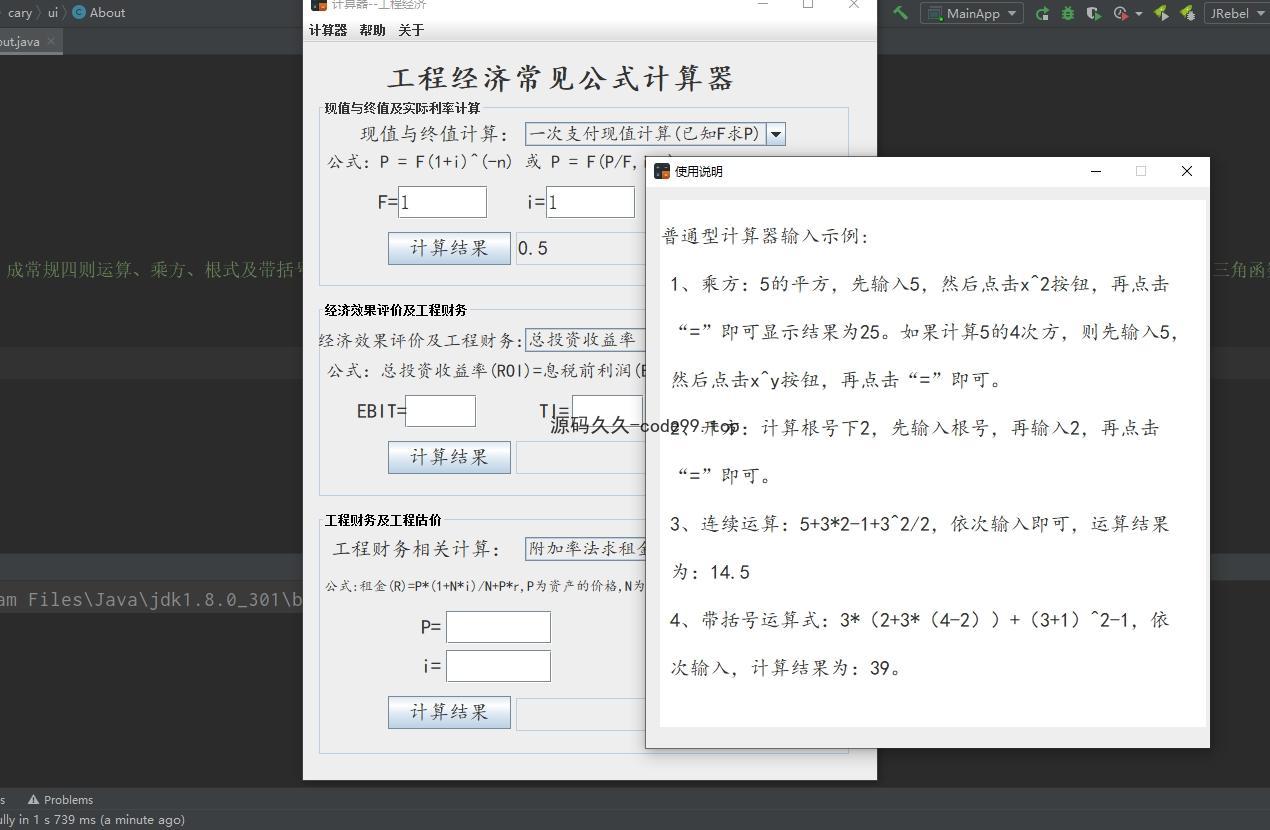The height and width of the screenshot is (830, 1270).
Task: Click the F= input field
Action: [442, 202]
